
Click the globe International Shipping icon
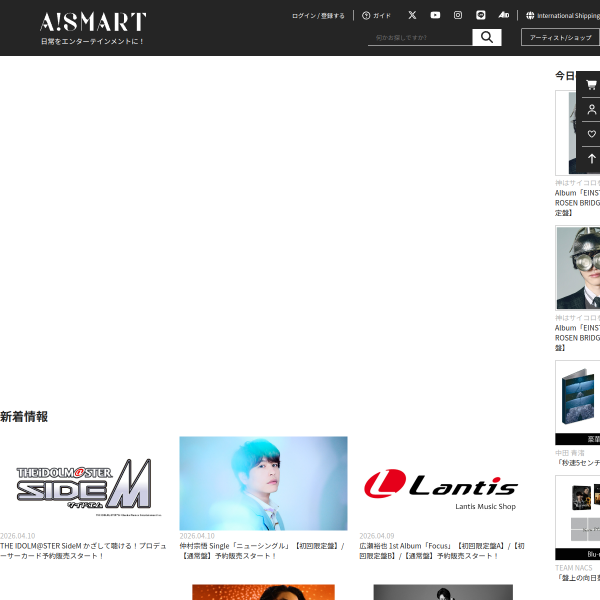coord(530,16)
